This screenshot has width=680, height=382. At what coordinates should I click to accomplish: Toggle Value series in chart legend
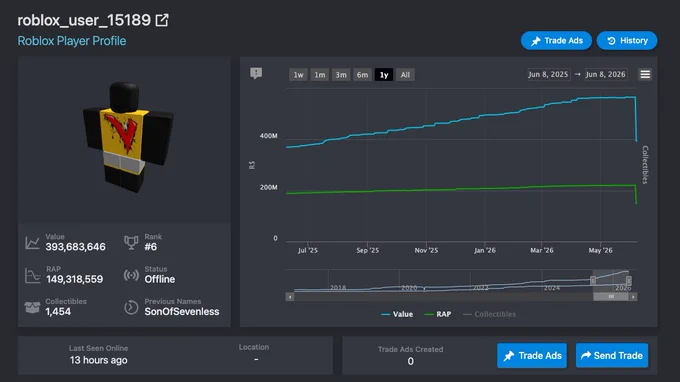pos(397,314)
